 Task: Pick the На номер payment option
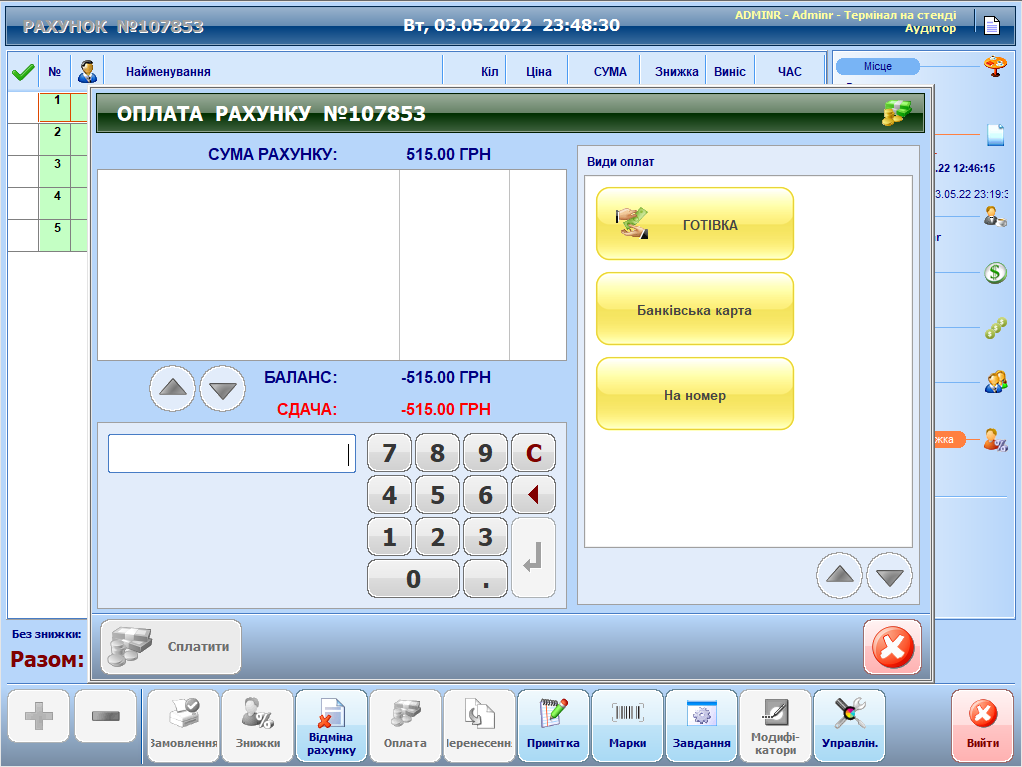point(694,394)
